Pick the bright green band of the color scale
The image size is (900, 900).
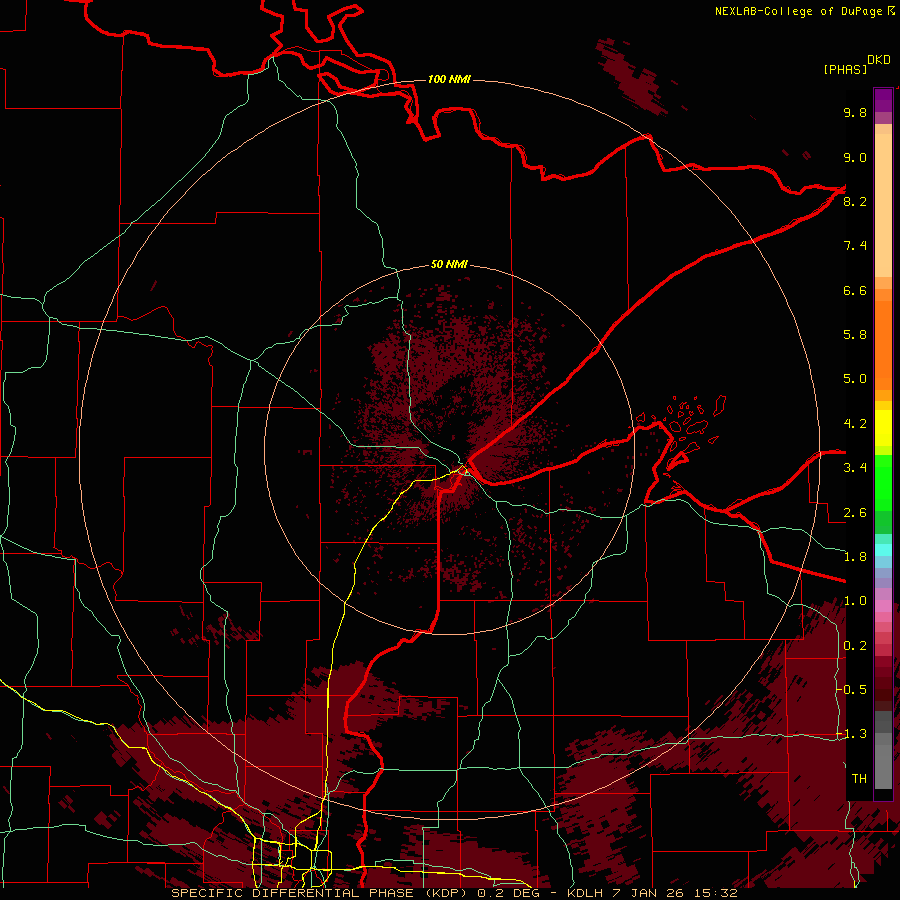coord(883,483)
